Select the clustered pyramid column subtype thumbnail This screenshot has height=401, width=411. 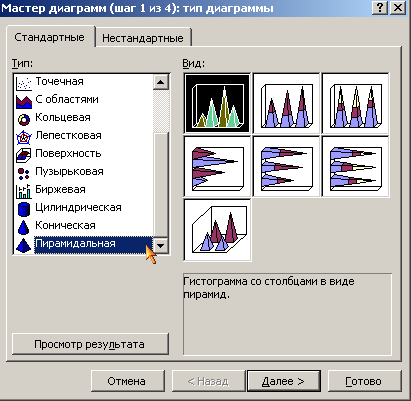pos(217,103)
